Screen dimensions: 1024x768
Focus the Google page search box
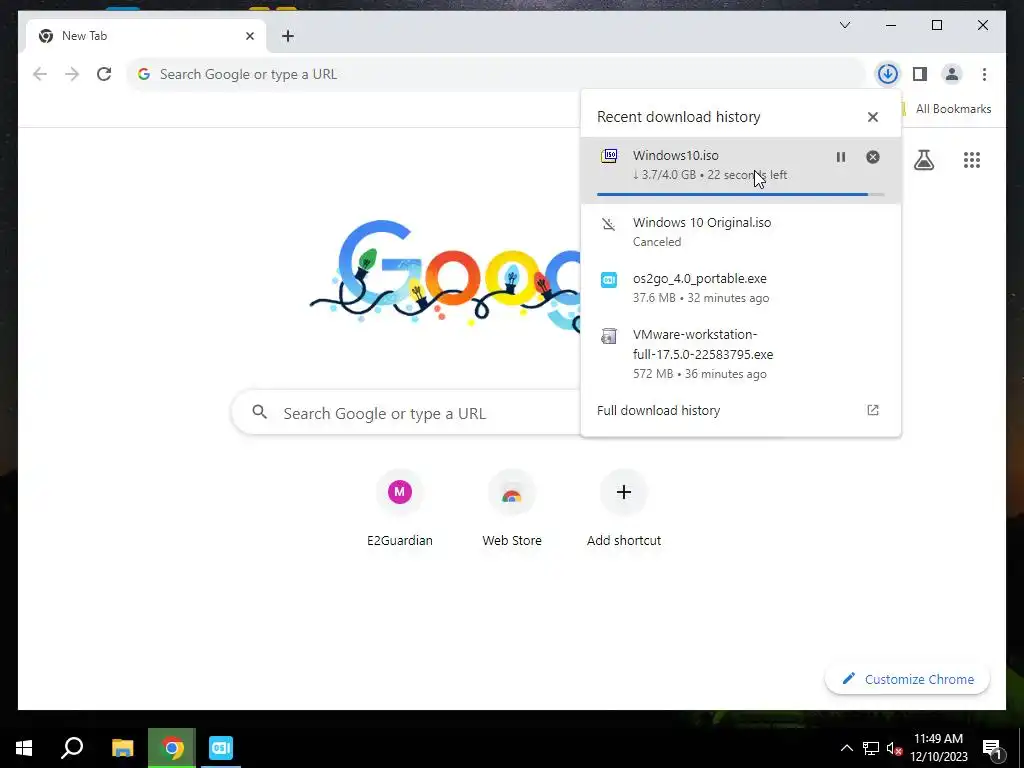[x=406, y=413]
